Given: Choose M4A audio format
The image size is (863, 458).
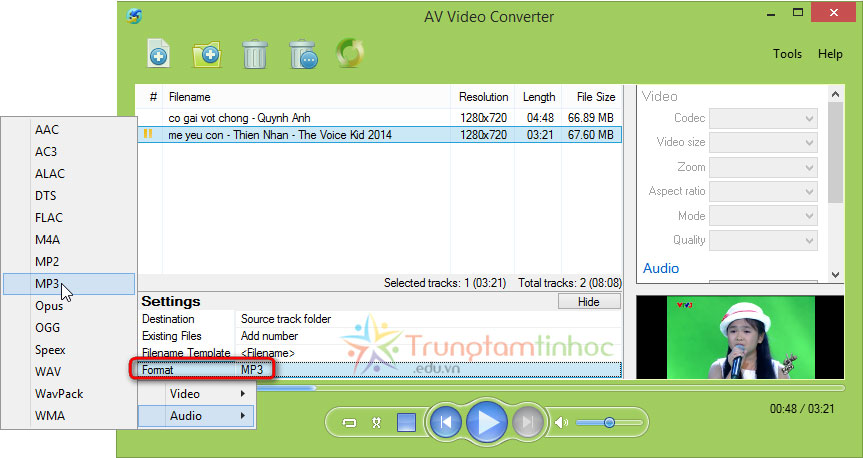Looking at the screenshot, I should coord(69,239).
